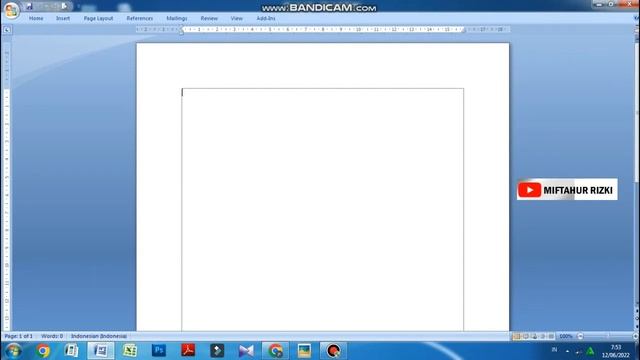The width and height of the screenshot is (640, 360).
Task: Click the green triangle tray icon
Action: (x=590, y=351)
